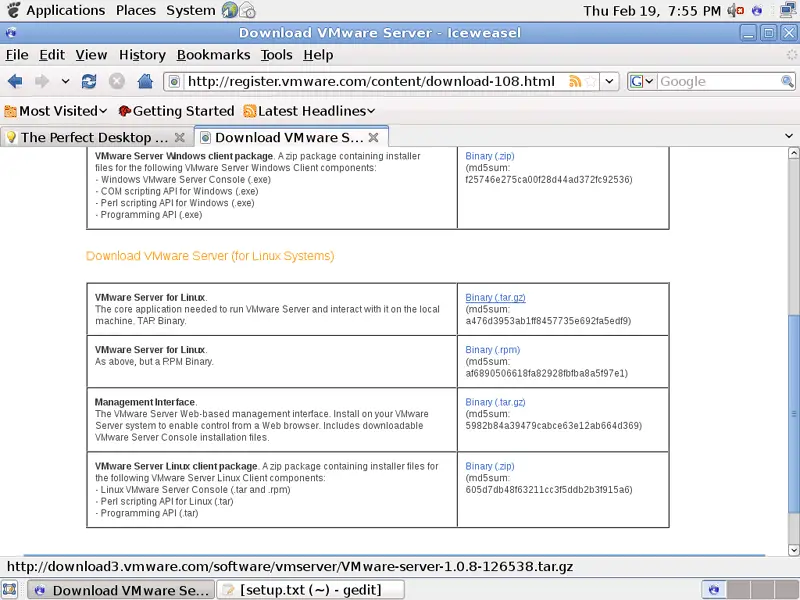This screenshot has height=600, width=800.
Task: Click the clock showing Thu Feb 19
Action: coord(652,11)
